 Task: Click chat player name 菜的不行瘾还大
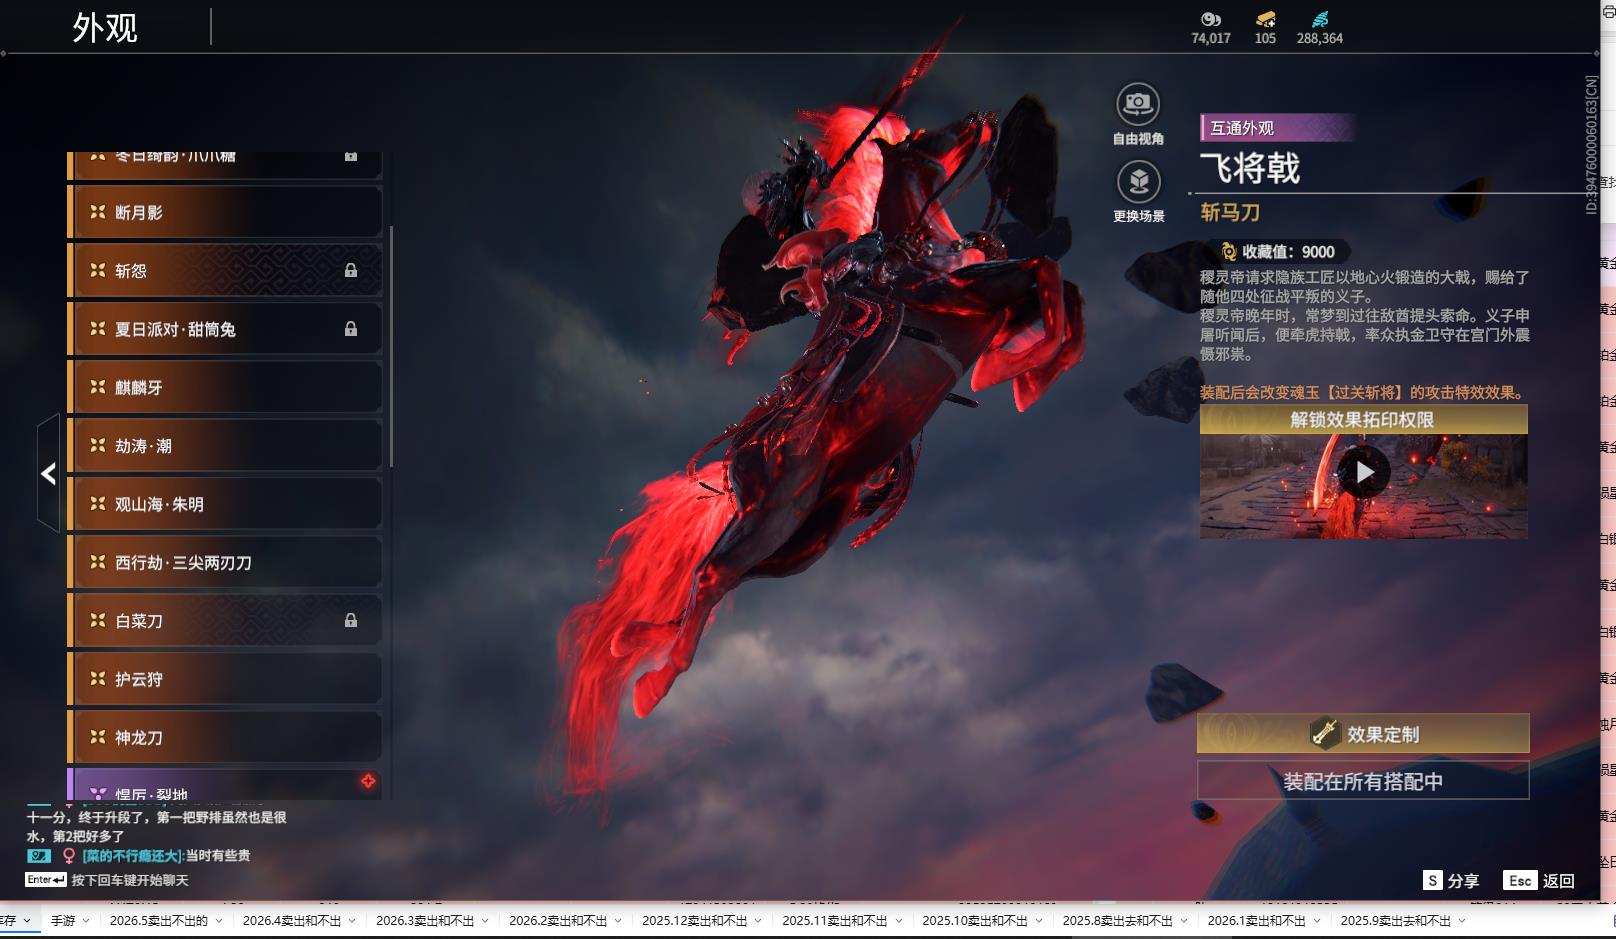click(131, 855)
